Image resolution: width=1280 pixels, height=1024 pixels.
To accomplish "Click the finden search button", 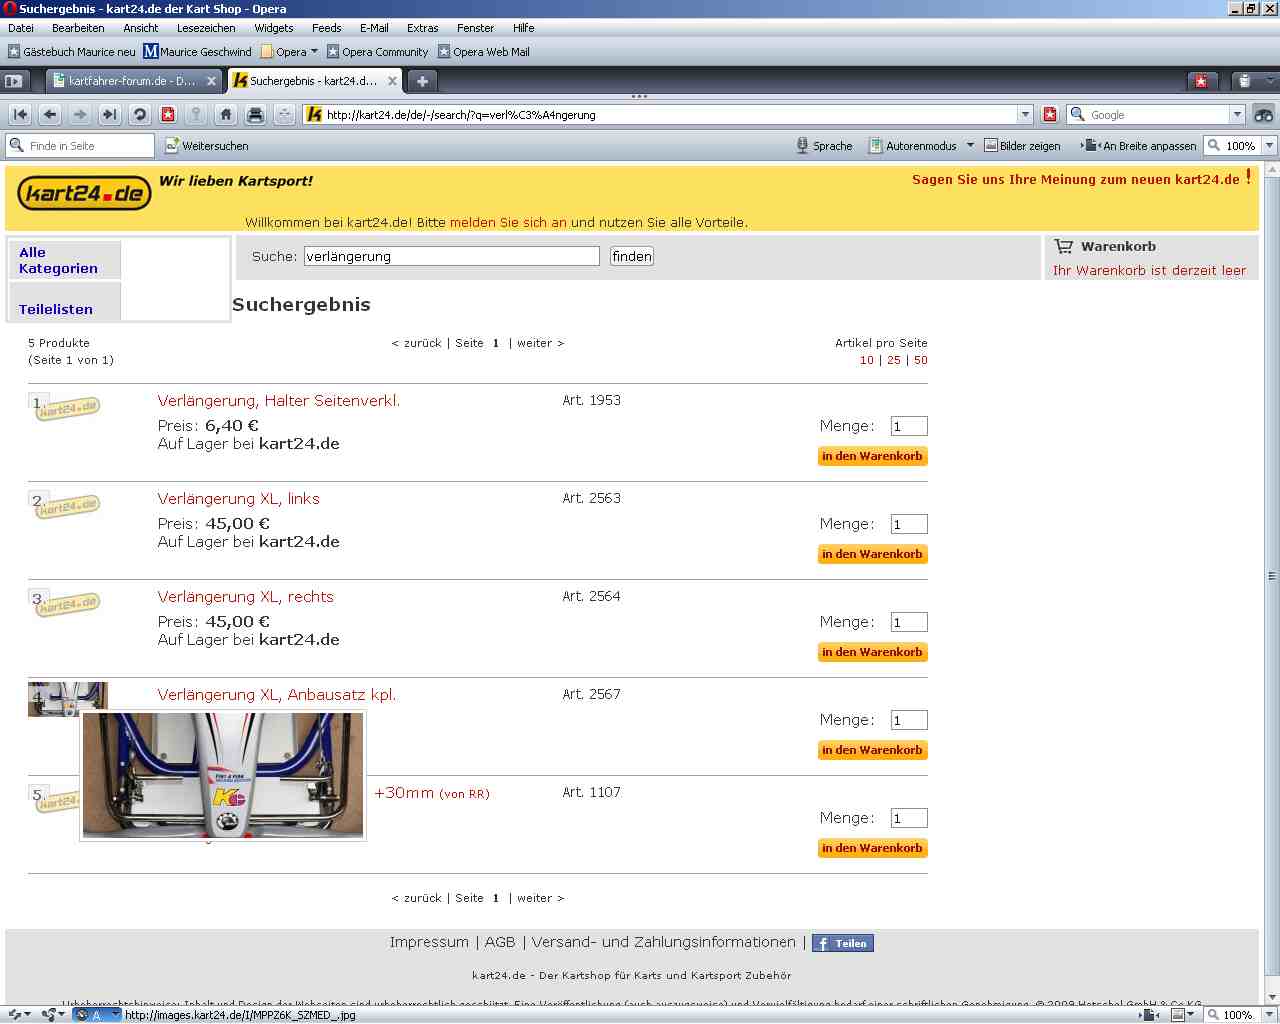I will [x=632, y=257].
